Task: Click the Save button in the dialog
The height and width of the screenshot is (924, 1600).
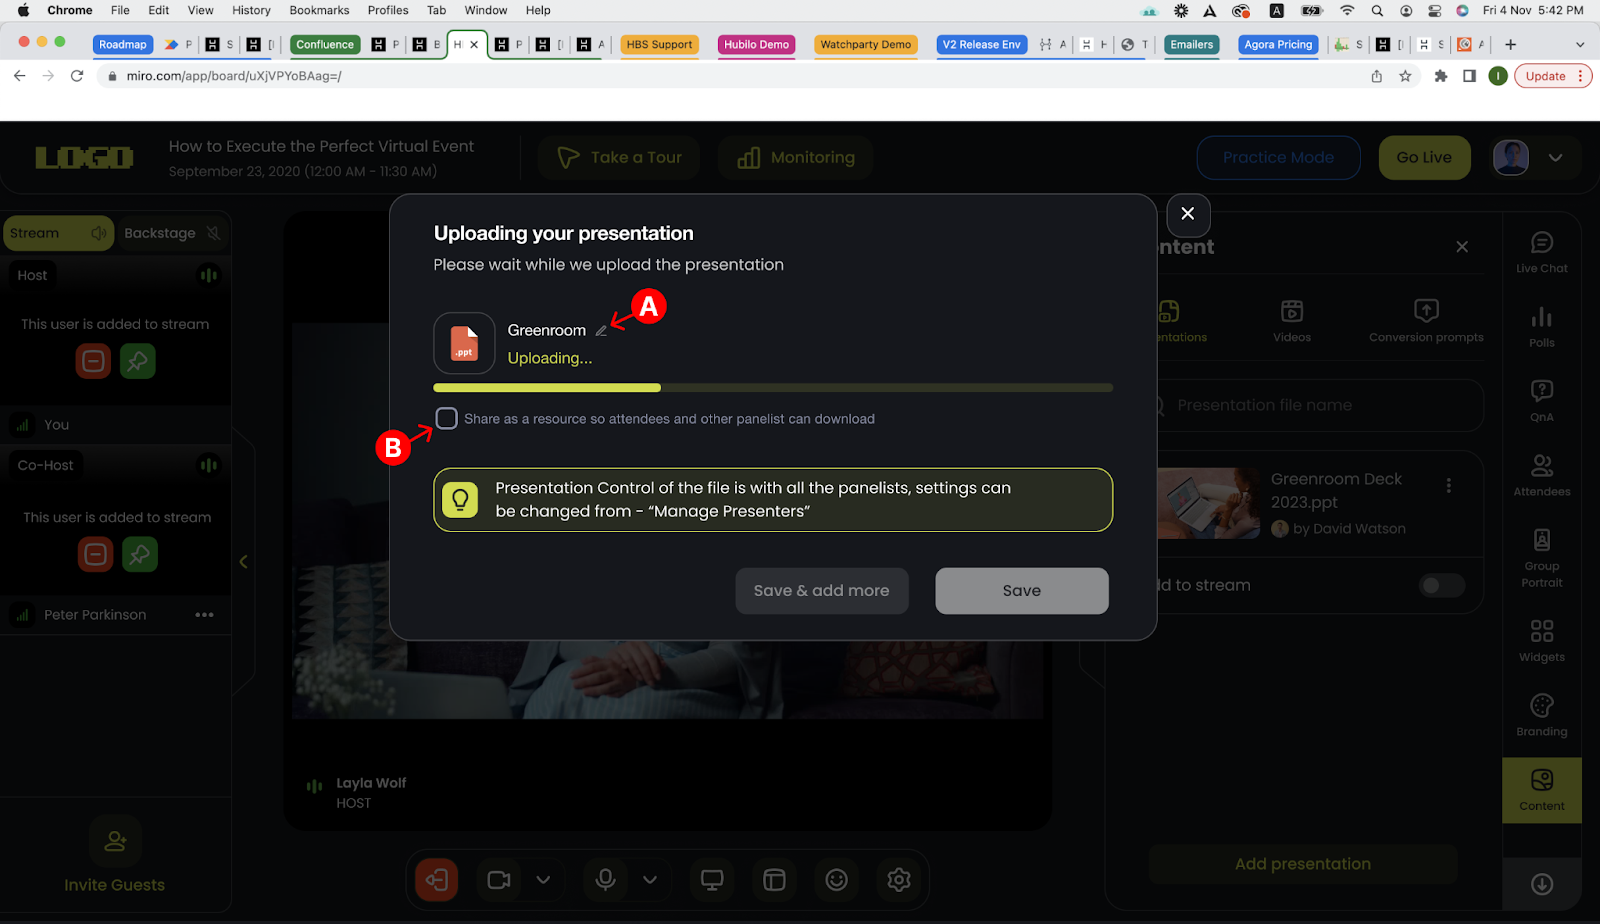Action: [x=1022, y=591]
